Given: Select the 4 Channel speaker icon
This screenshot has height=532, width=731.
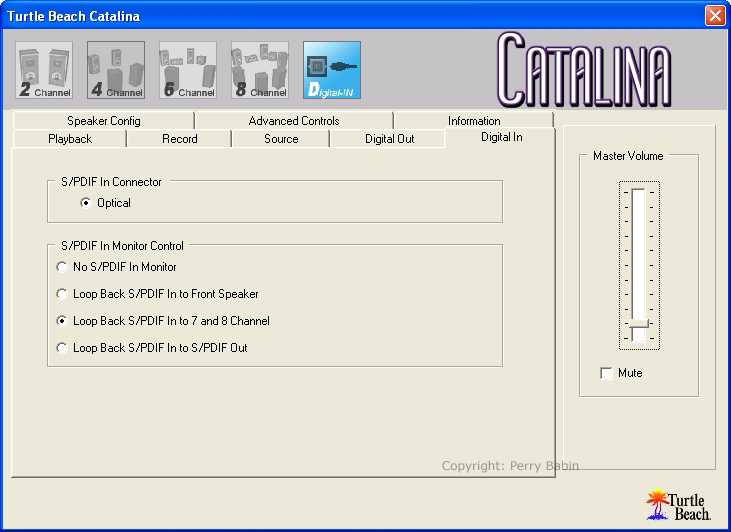Looking at the screenshot, I should (x=116, y=70).
